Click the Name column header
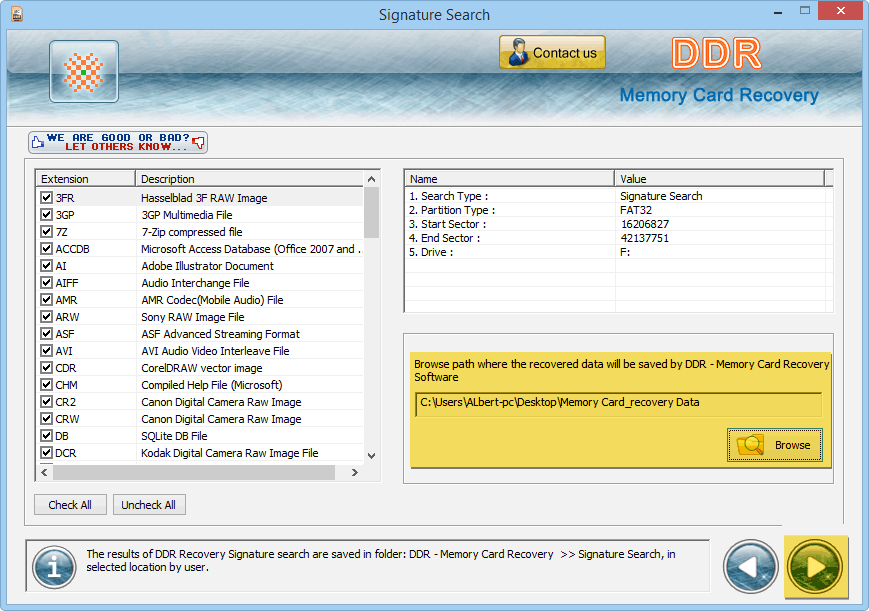The height and width of the screenshot is (611, 869). click(x=510, y=179)
